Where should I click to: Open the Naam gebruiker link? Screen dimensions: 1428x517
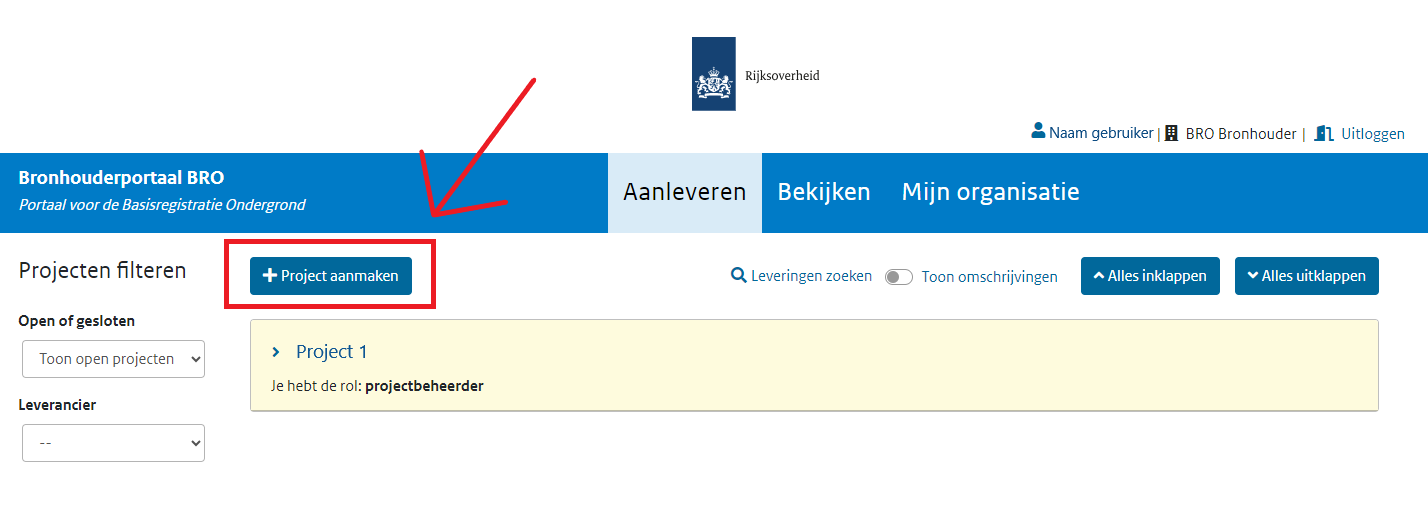coord(1100,132)
